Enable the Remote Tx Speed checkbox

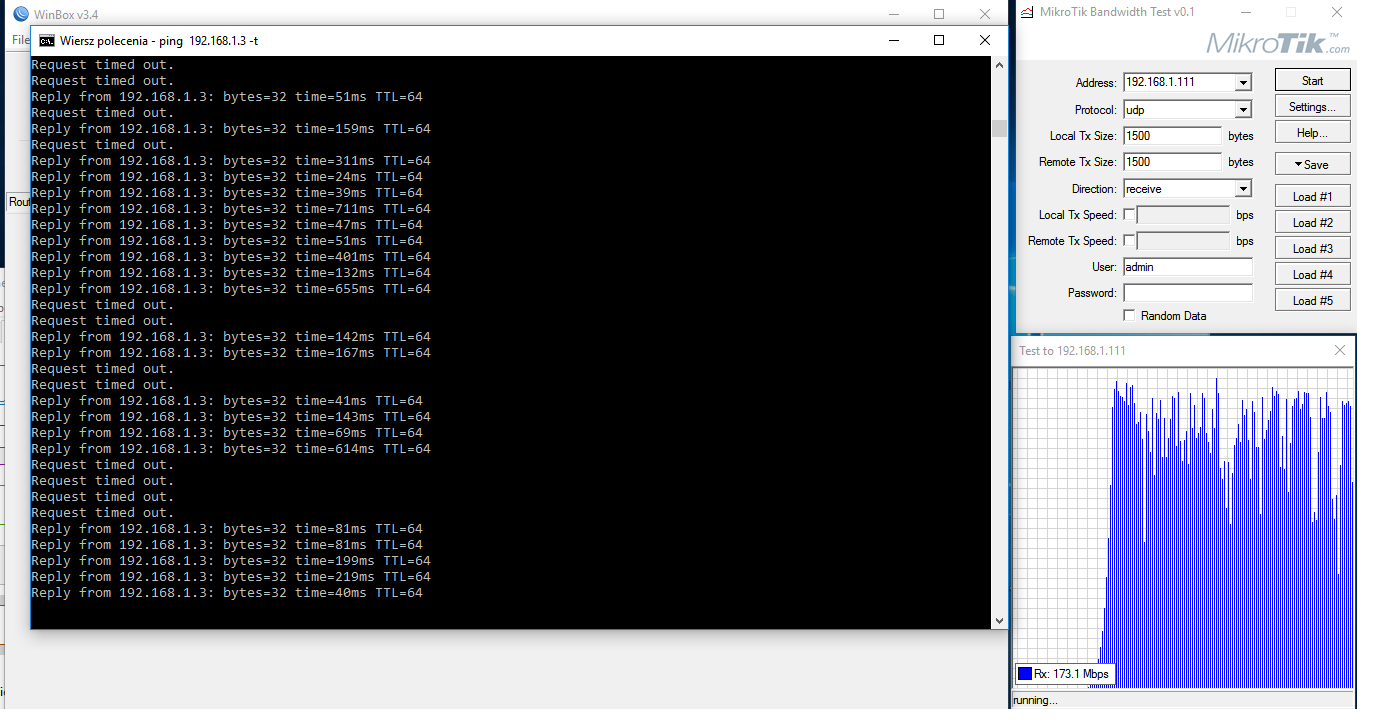pyautogui.click(x=1129, y=241)
